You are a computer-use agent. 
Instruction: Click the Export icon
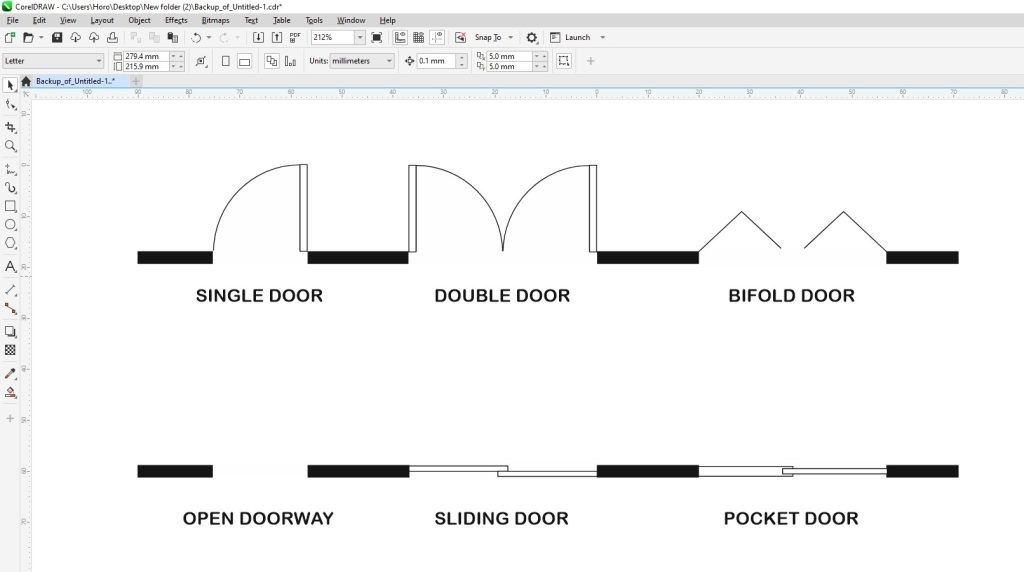point(276,38)
